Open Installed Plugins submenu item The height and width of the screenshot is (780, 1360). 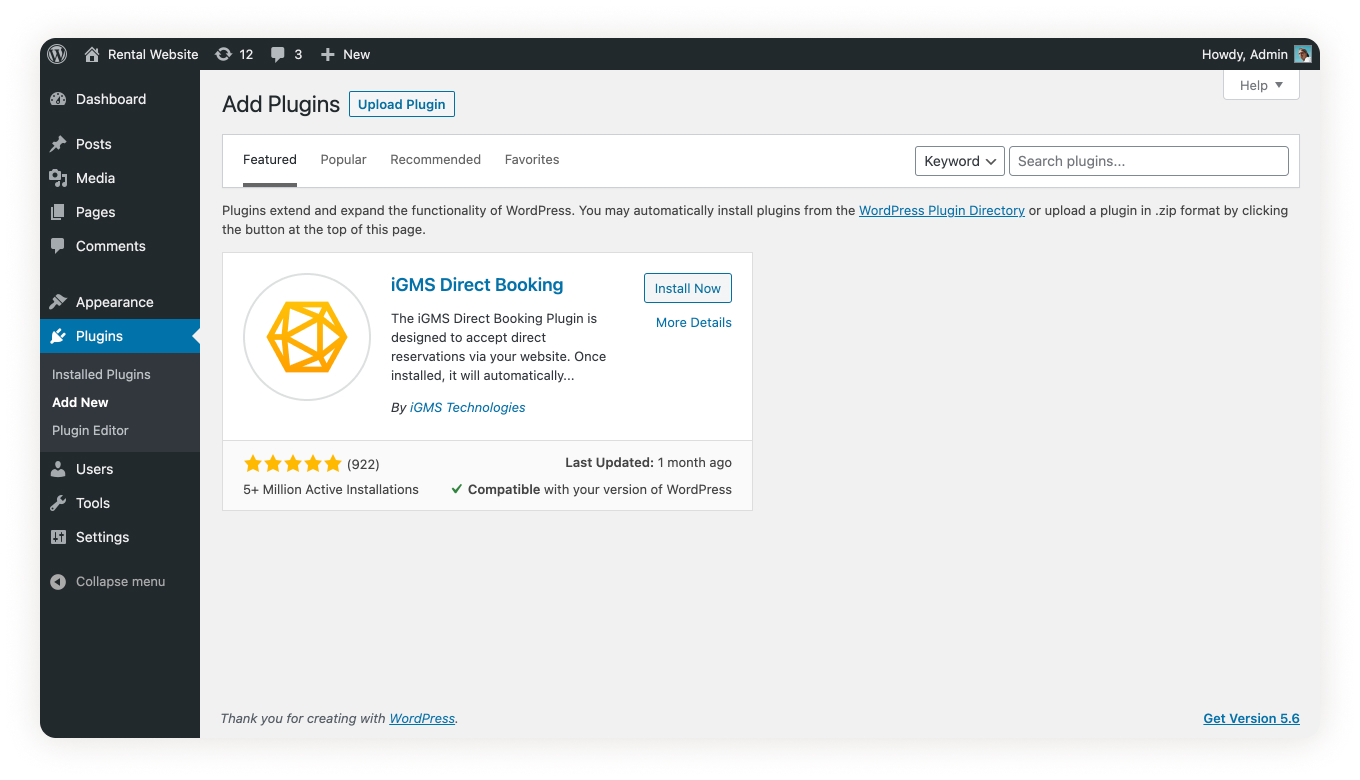(x=101, y=374)
